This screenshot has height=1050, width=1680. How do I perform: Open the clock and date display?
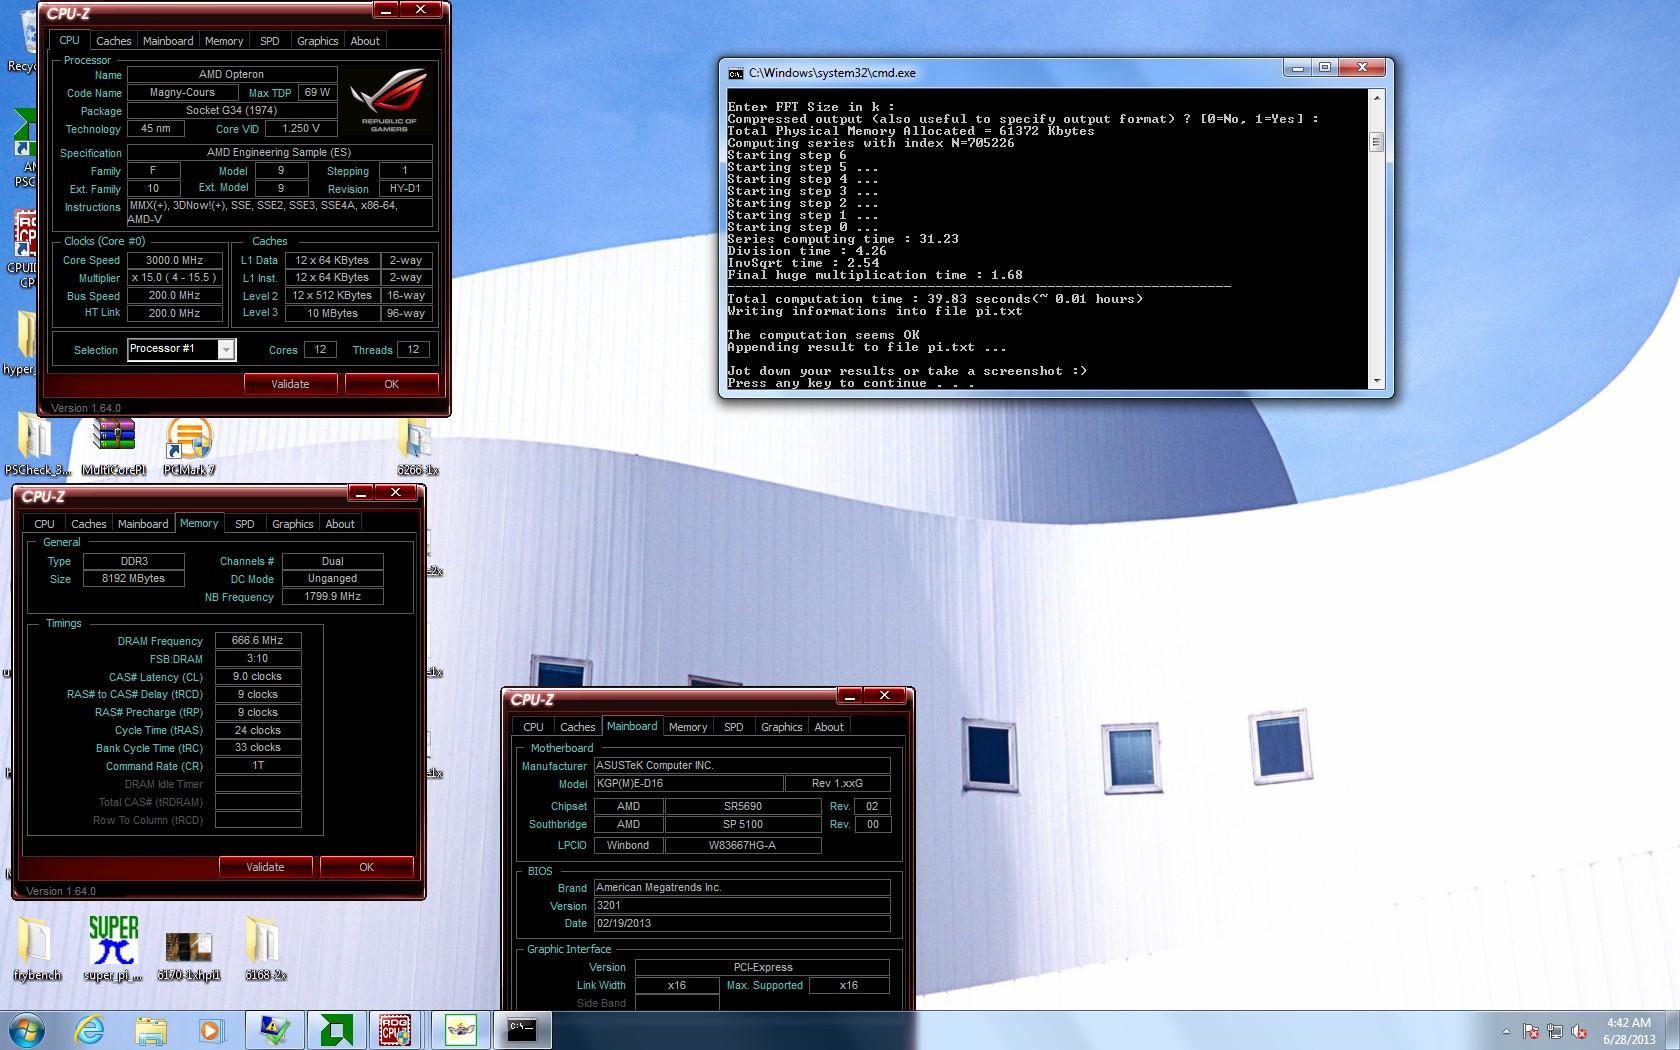(1629, 1031)
